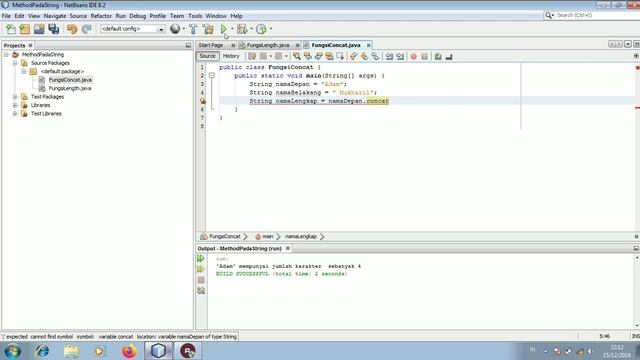Save all files using toolbar icon
Image resolution: width=640 pixels, height=360 pixels.
(53, 29)
